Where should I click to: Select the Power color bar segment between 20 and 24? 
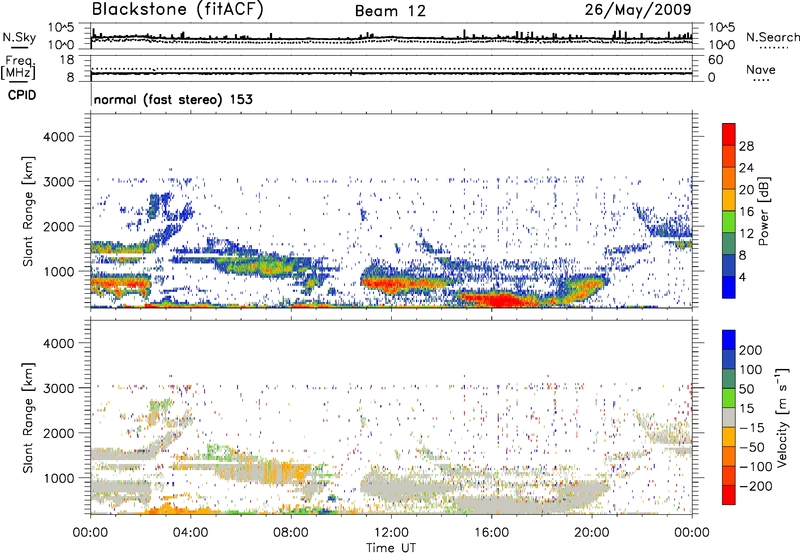click(x=729, y=179)
